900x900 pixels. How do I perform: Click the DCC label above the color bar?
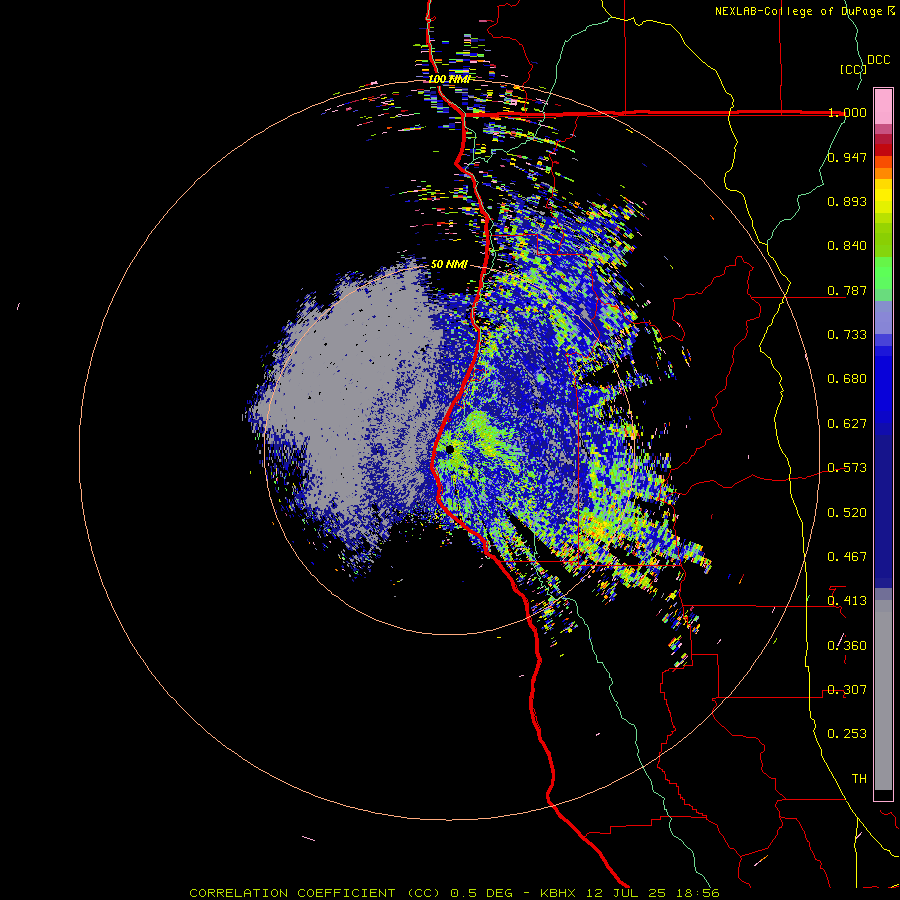pos(878,60)
